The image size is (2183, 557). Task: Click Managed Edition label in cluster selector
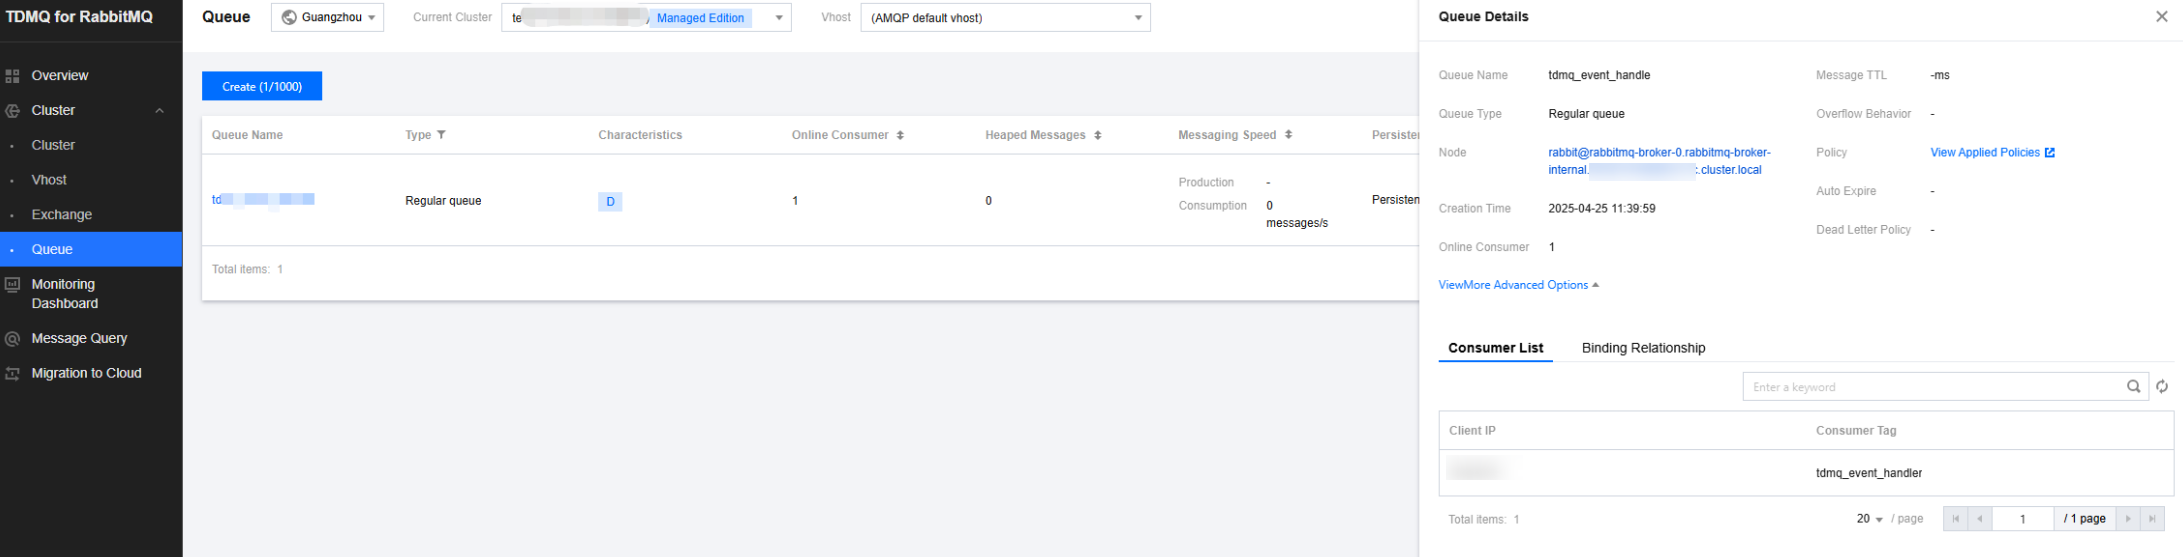[700, 18]
